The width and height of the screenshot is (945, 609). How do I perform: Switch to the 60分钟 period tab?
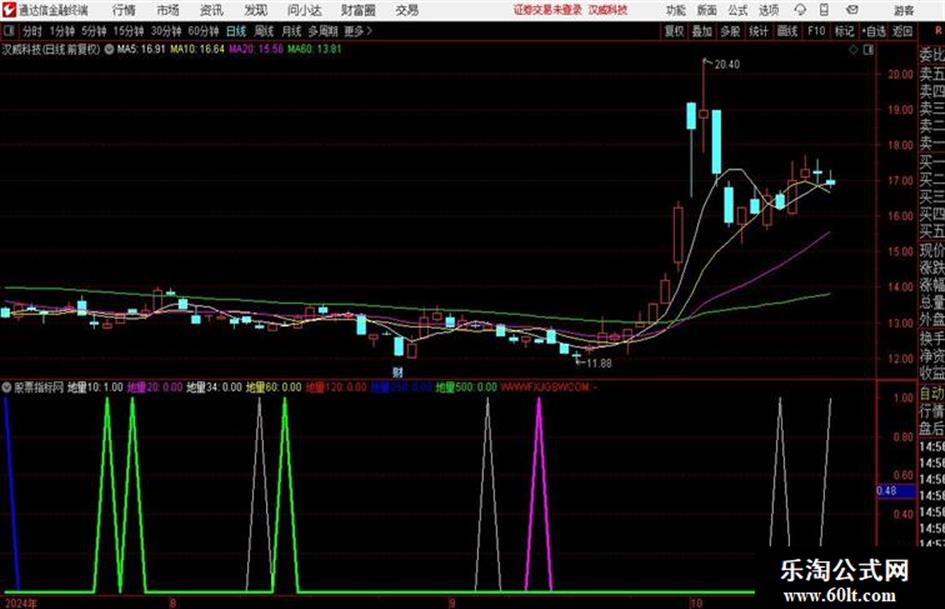(204, 31)
